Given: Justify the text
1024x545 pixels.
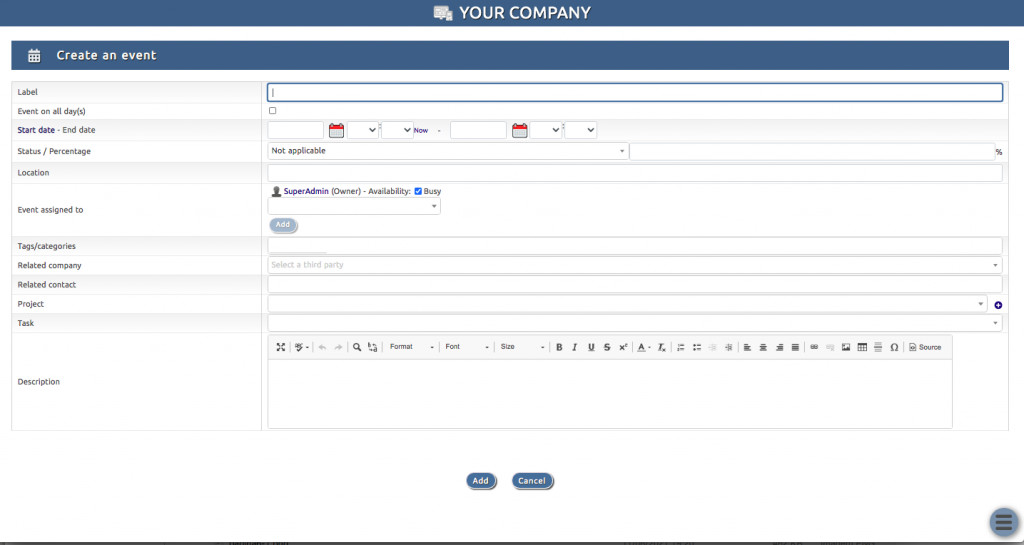Looking at the screenshot, I should point(795,347).
